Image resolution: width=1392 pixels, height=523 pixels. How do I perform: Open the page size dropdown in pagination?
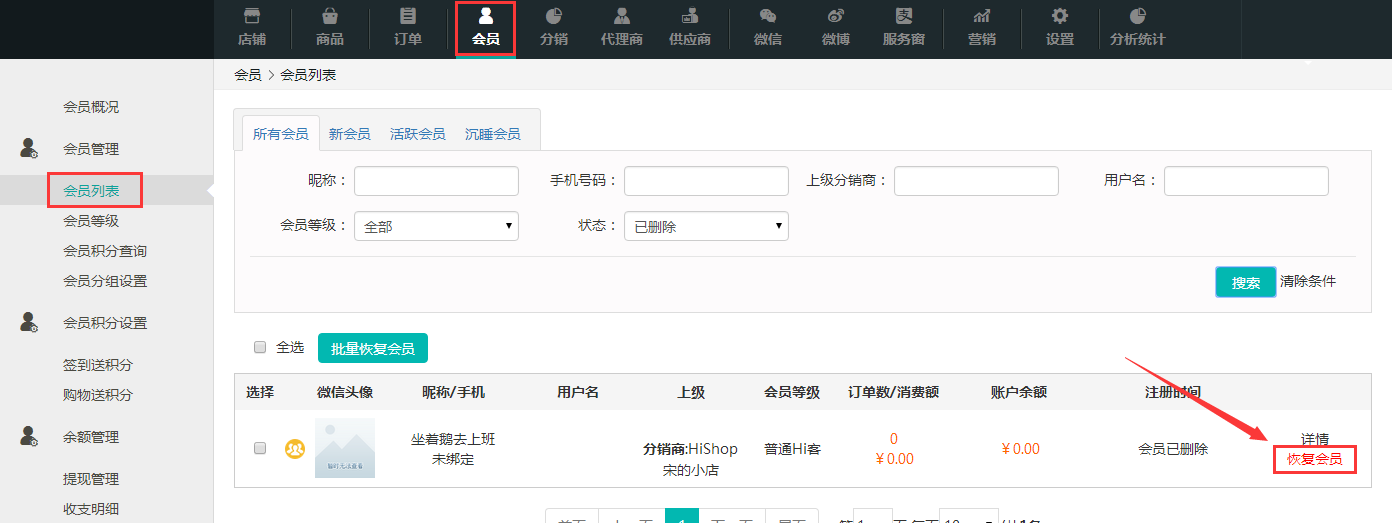point(968,518)
